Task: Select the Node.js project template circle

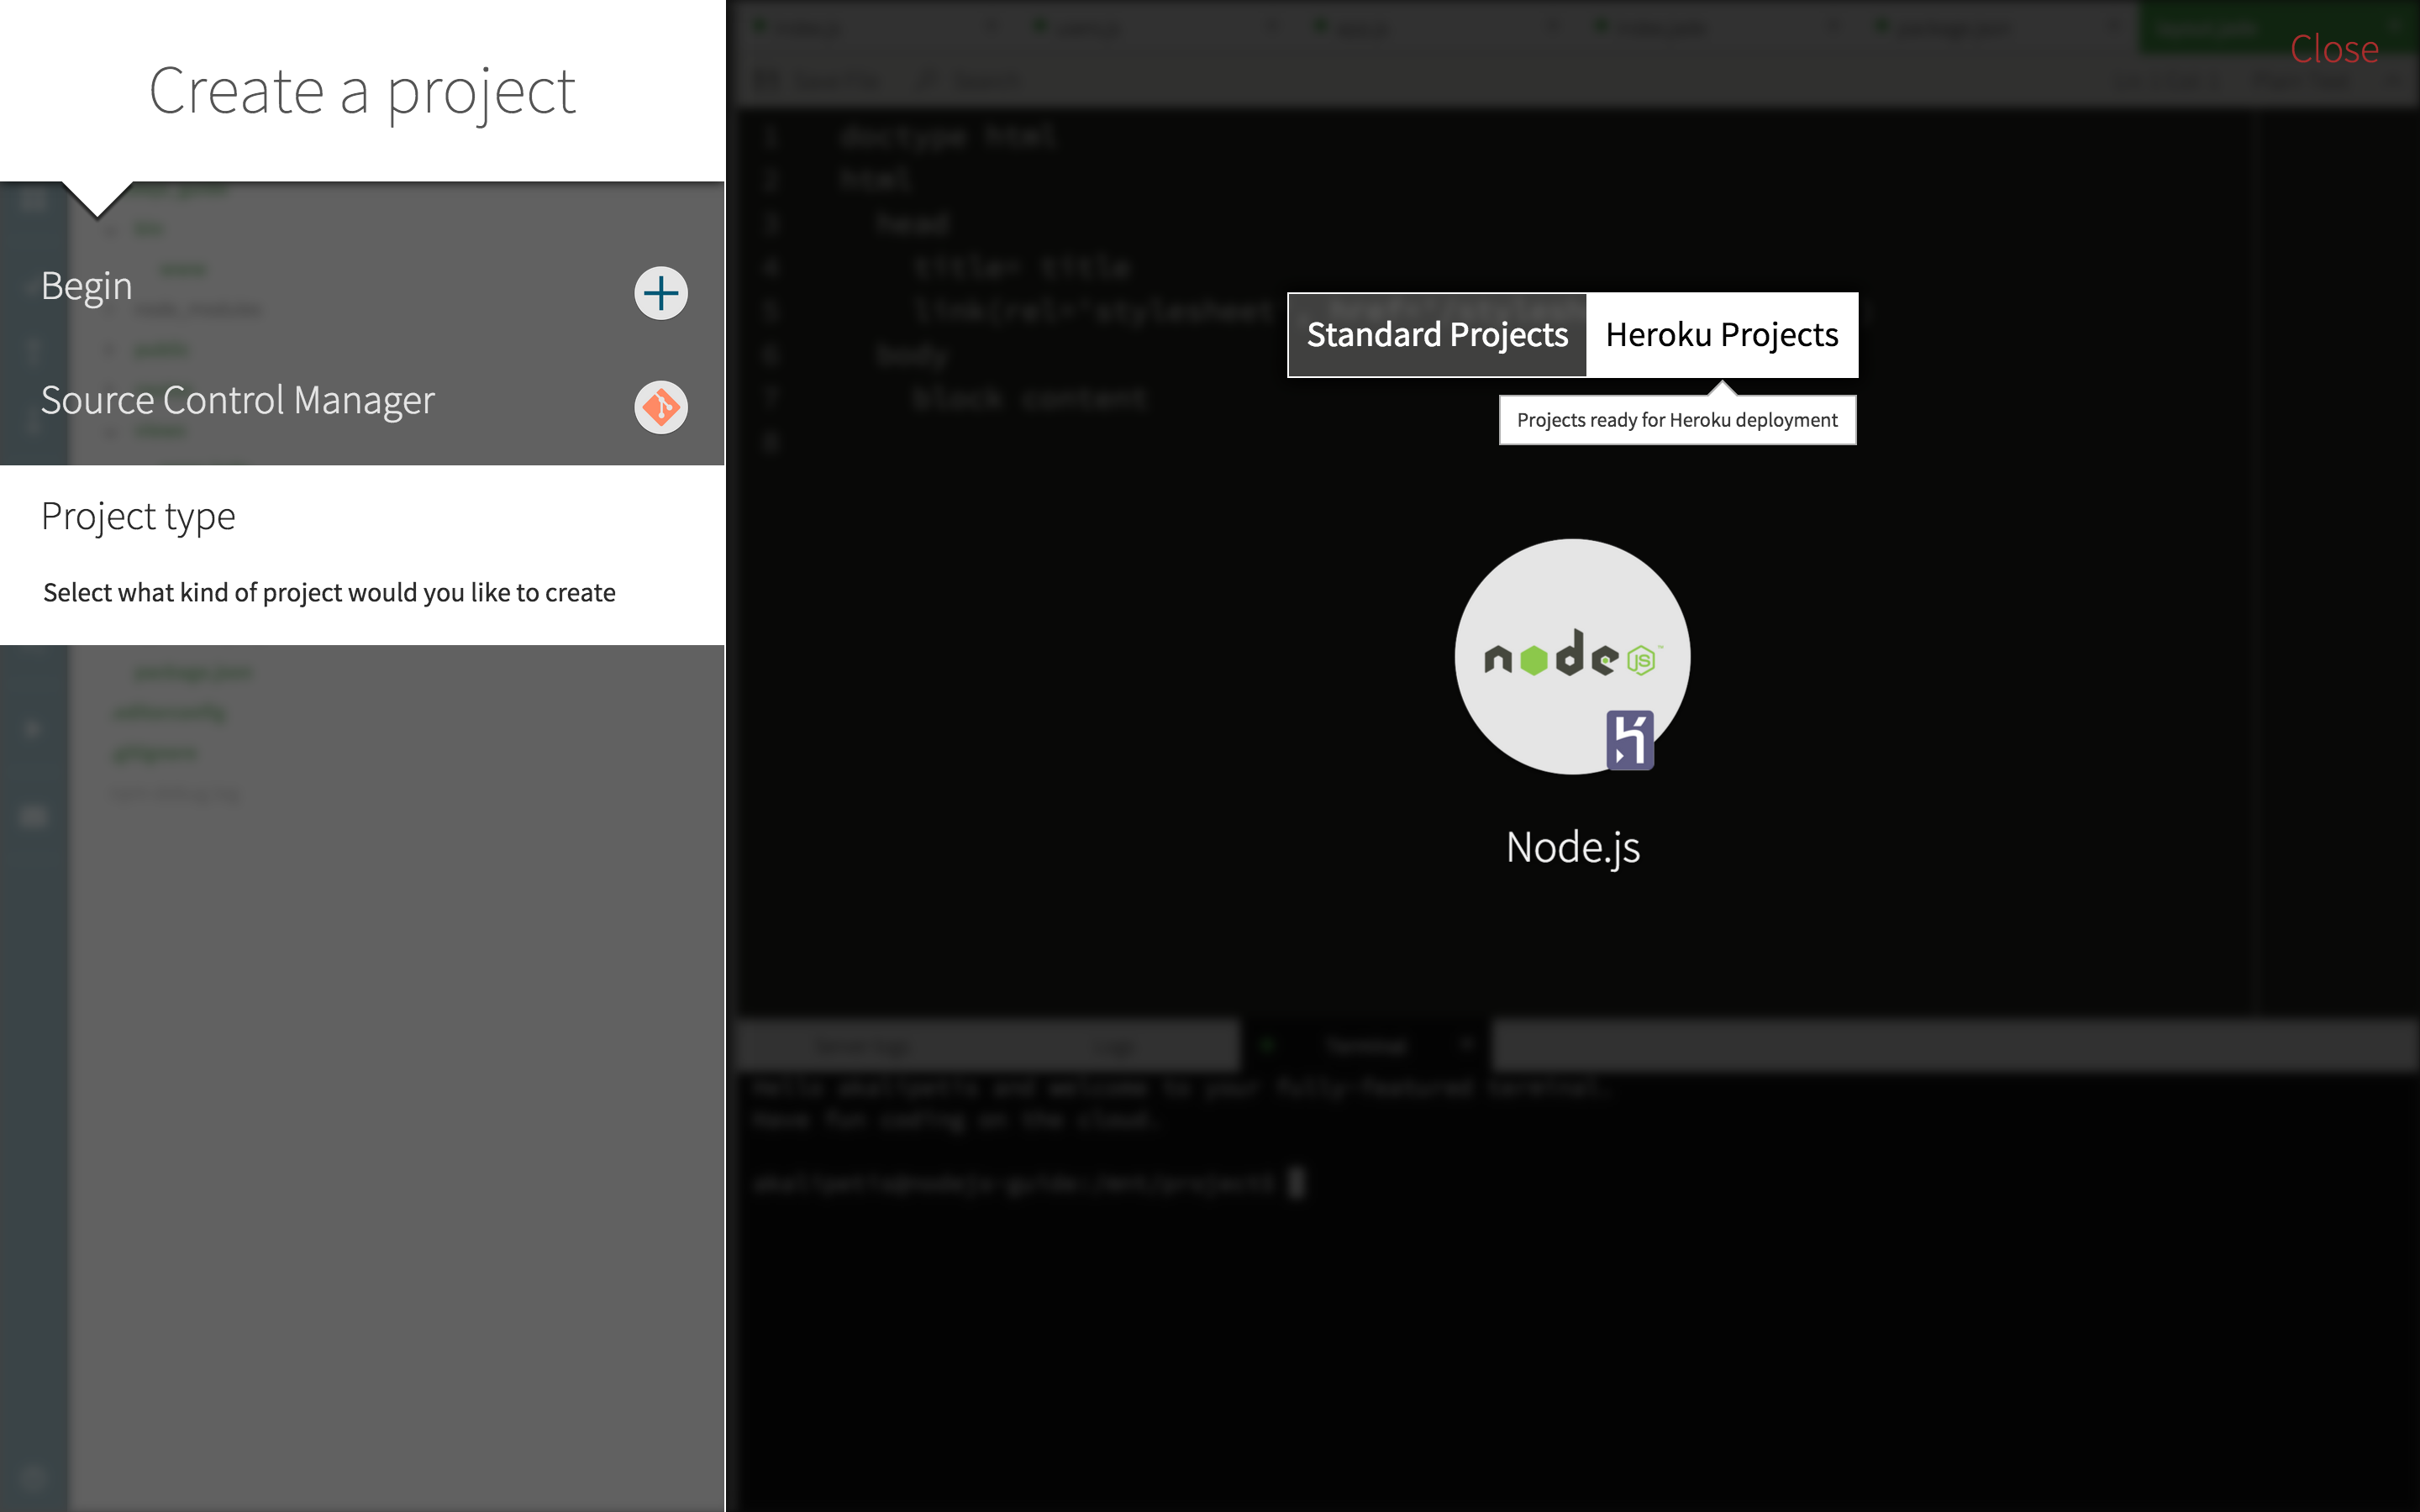Action: (x=1571, y=657)
